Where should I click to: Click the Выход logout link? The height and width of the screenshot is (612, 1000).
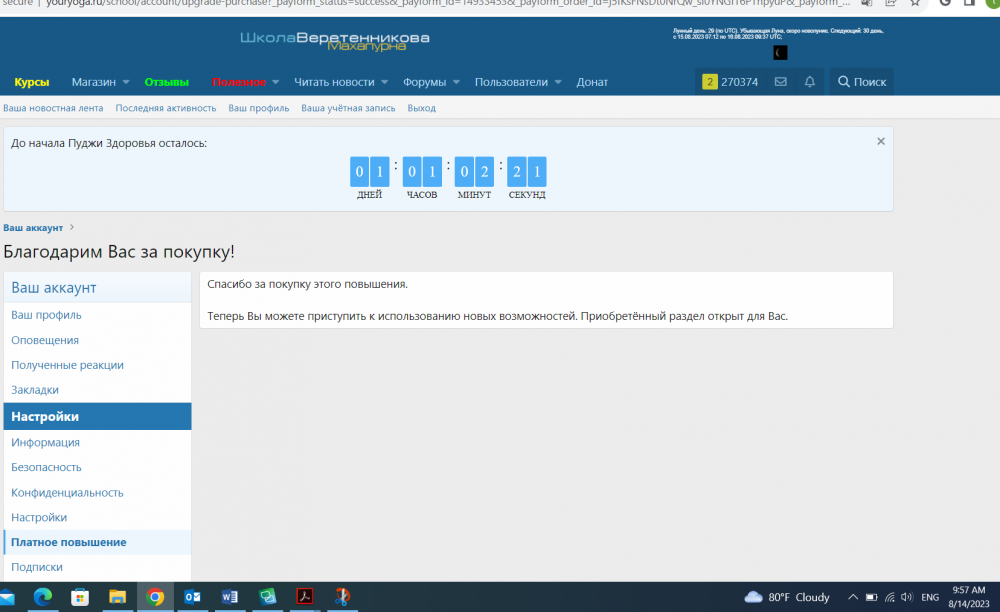(x=421, y=108)
